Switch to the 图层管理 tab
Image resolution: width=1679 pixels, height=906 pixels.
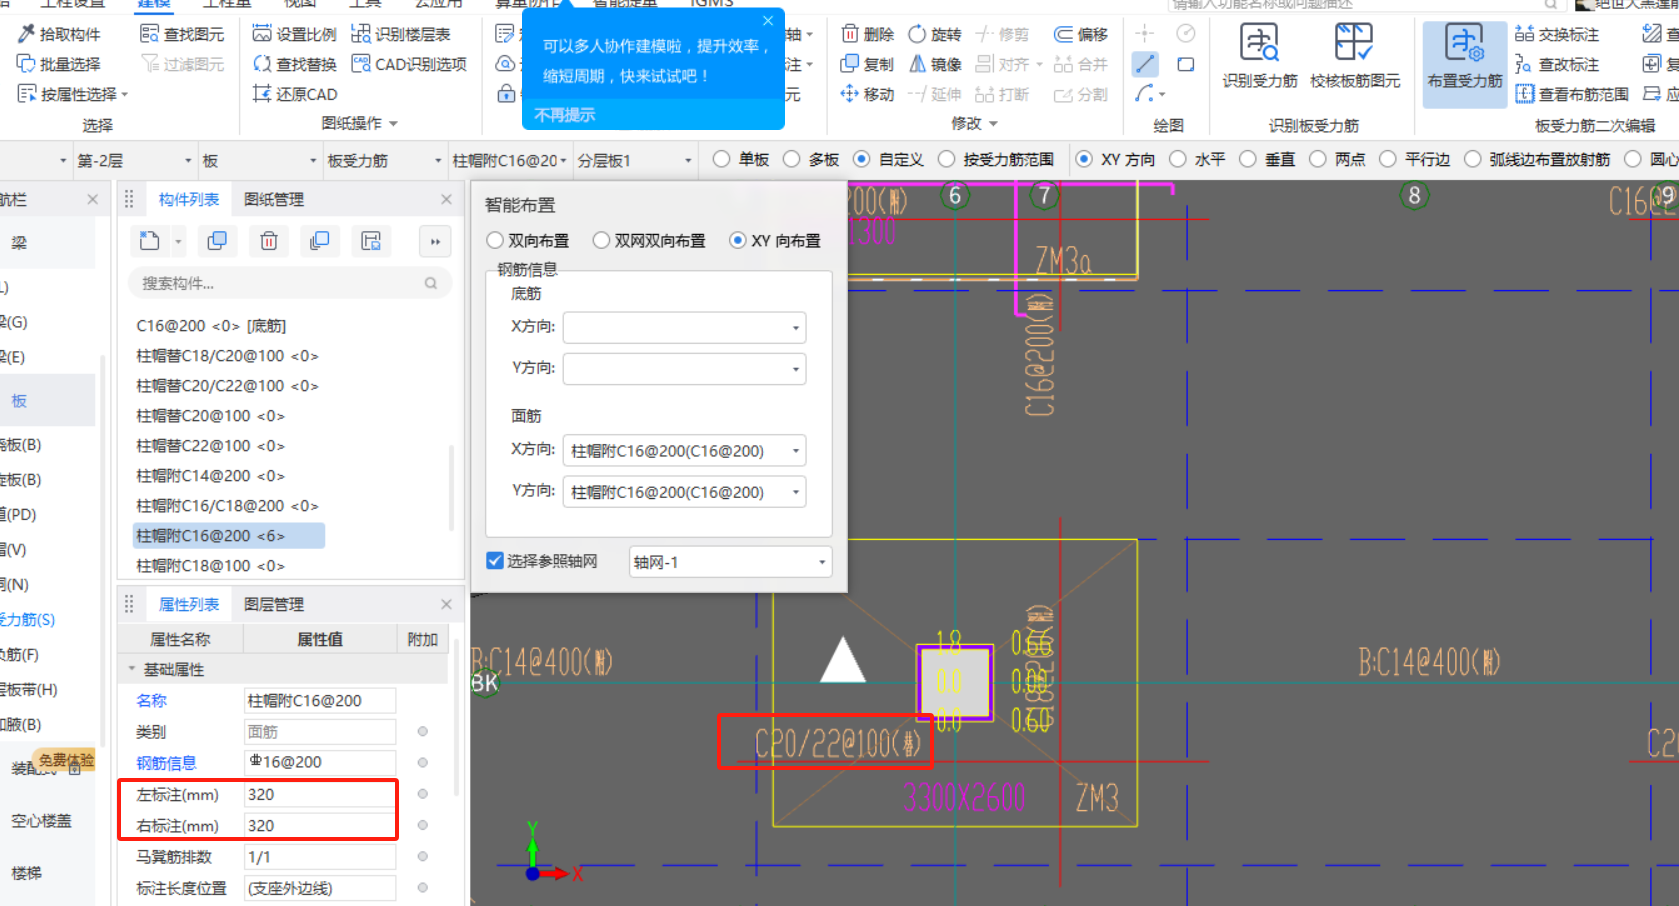coord(274,604)
